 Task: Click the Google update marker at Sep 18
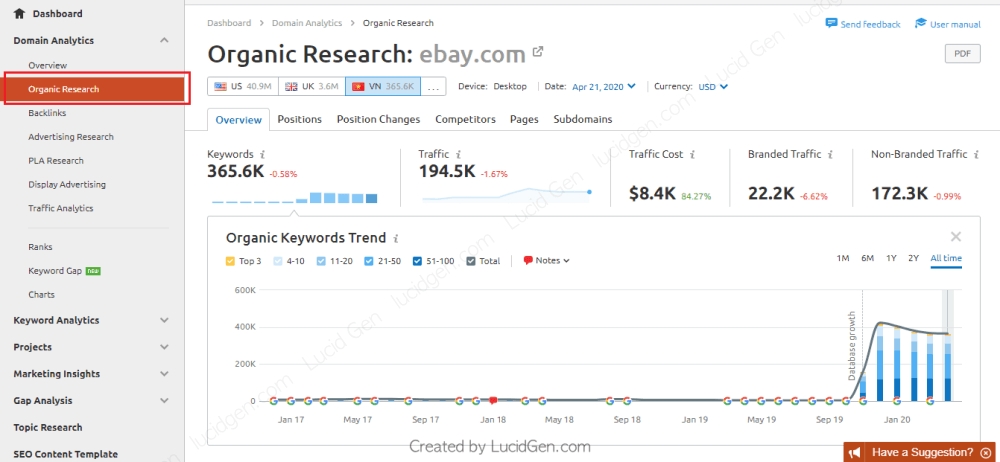(627, 401)
